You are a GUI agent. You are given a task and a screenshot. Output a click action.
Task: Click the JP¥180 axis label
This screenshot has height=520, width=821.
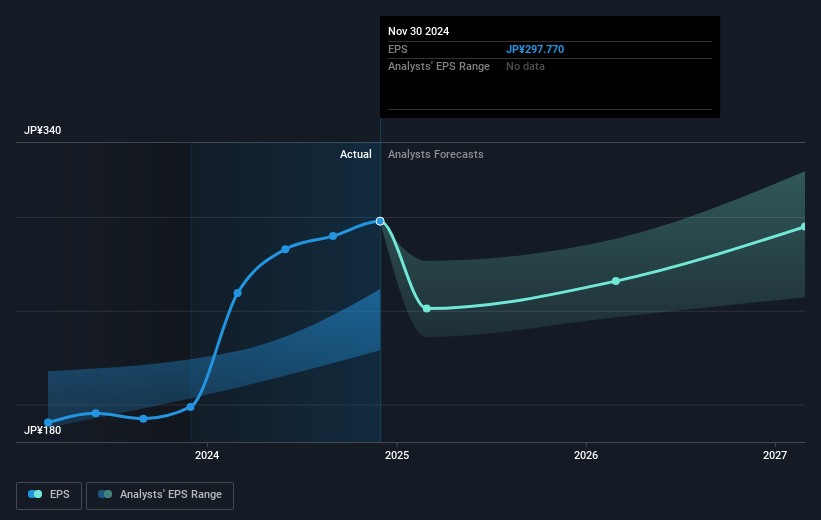point(42,430)
